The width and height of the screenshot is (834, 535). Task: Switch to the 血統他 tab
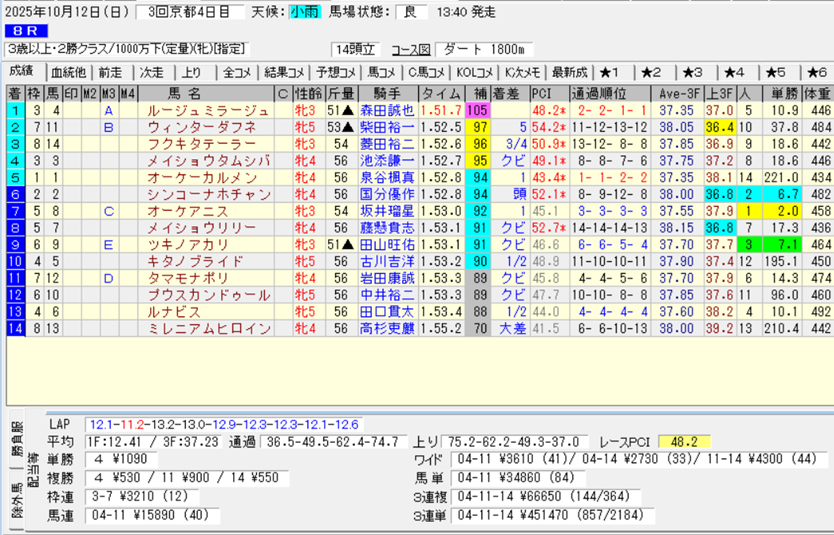click(x=68, y=72)
